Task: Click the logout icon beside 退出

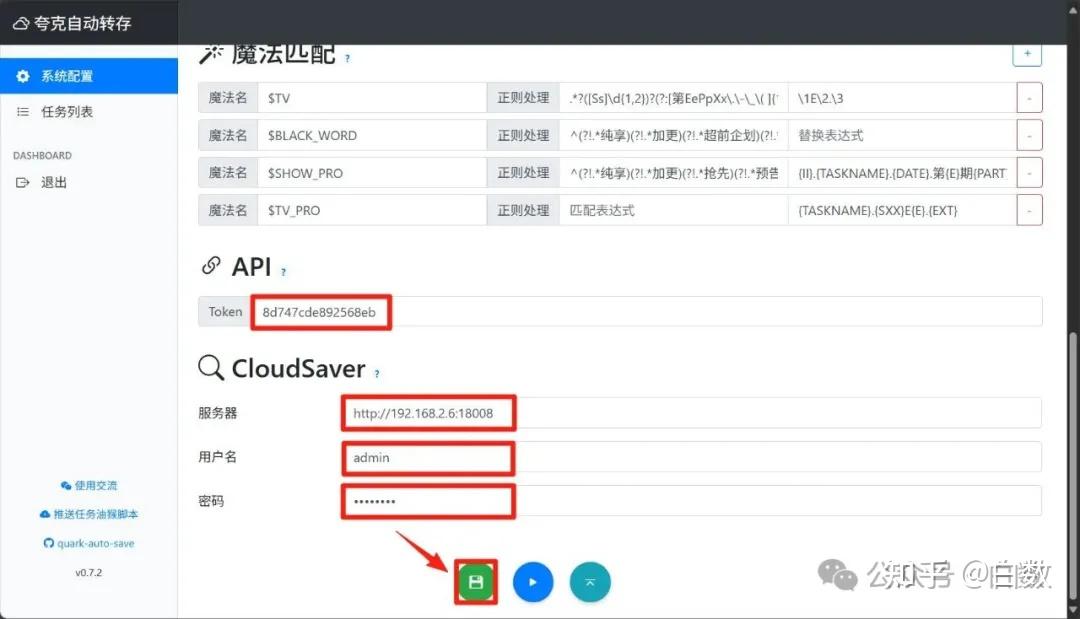Action: (x=22, y=182)
